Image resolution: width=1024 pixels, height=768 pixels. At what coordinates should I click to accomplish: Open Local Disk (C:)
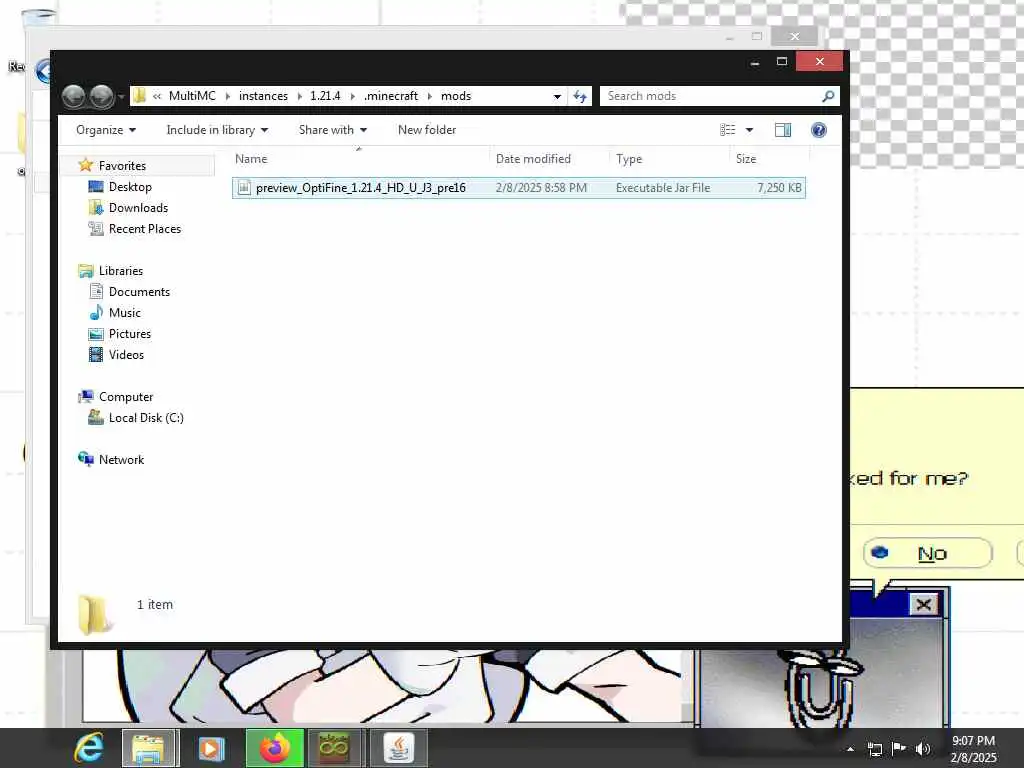pos(146,418)
